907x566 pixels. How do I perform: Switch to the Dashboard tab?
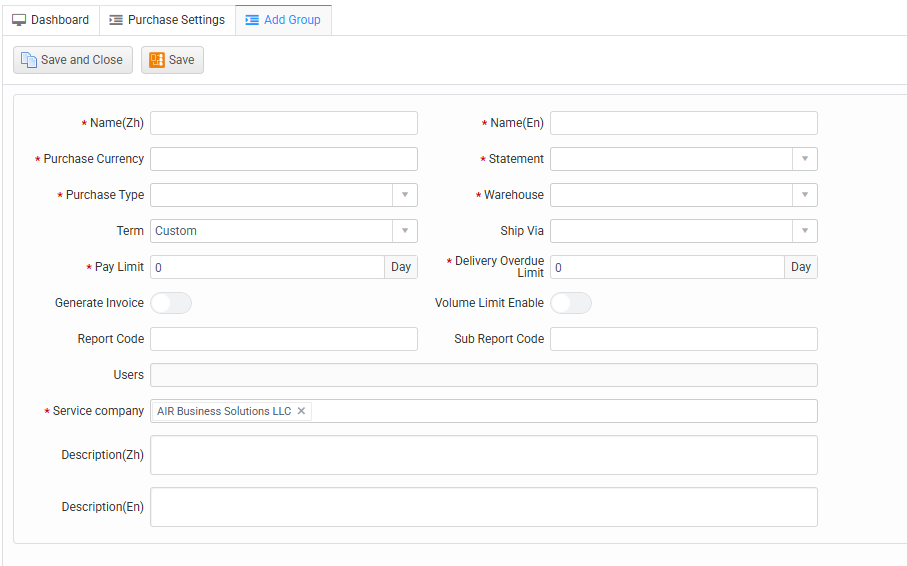[59, 20]
